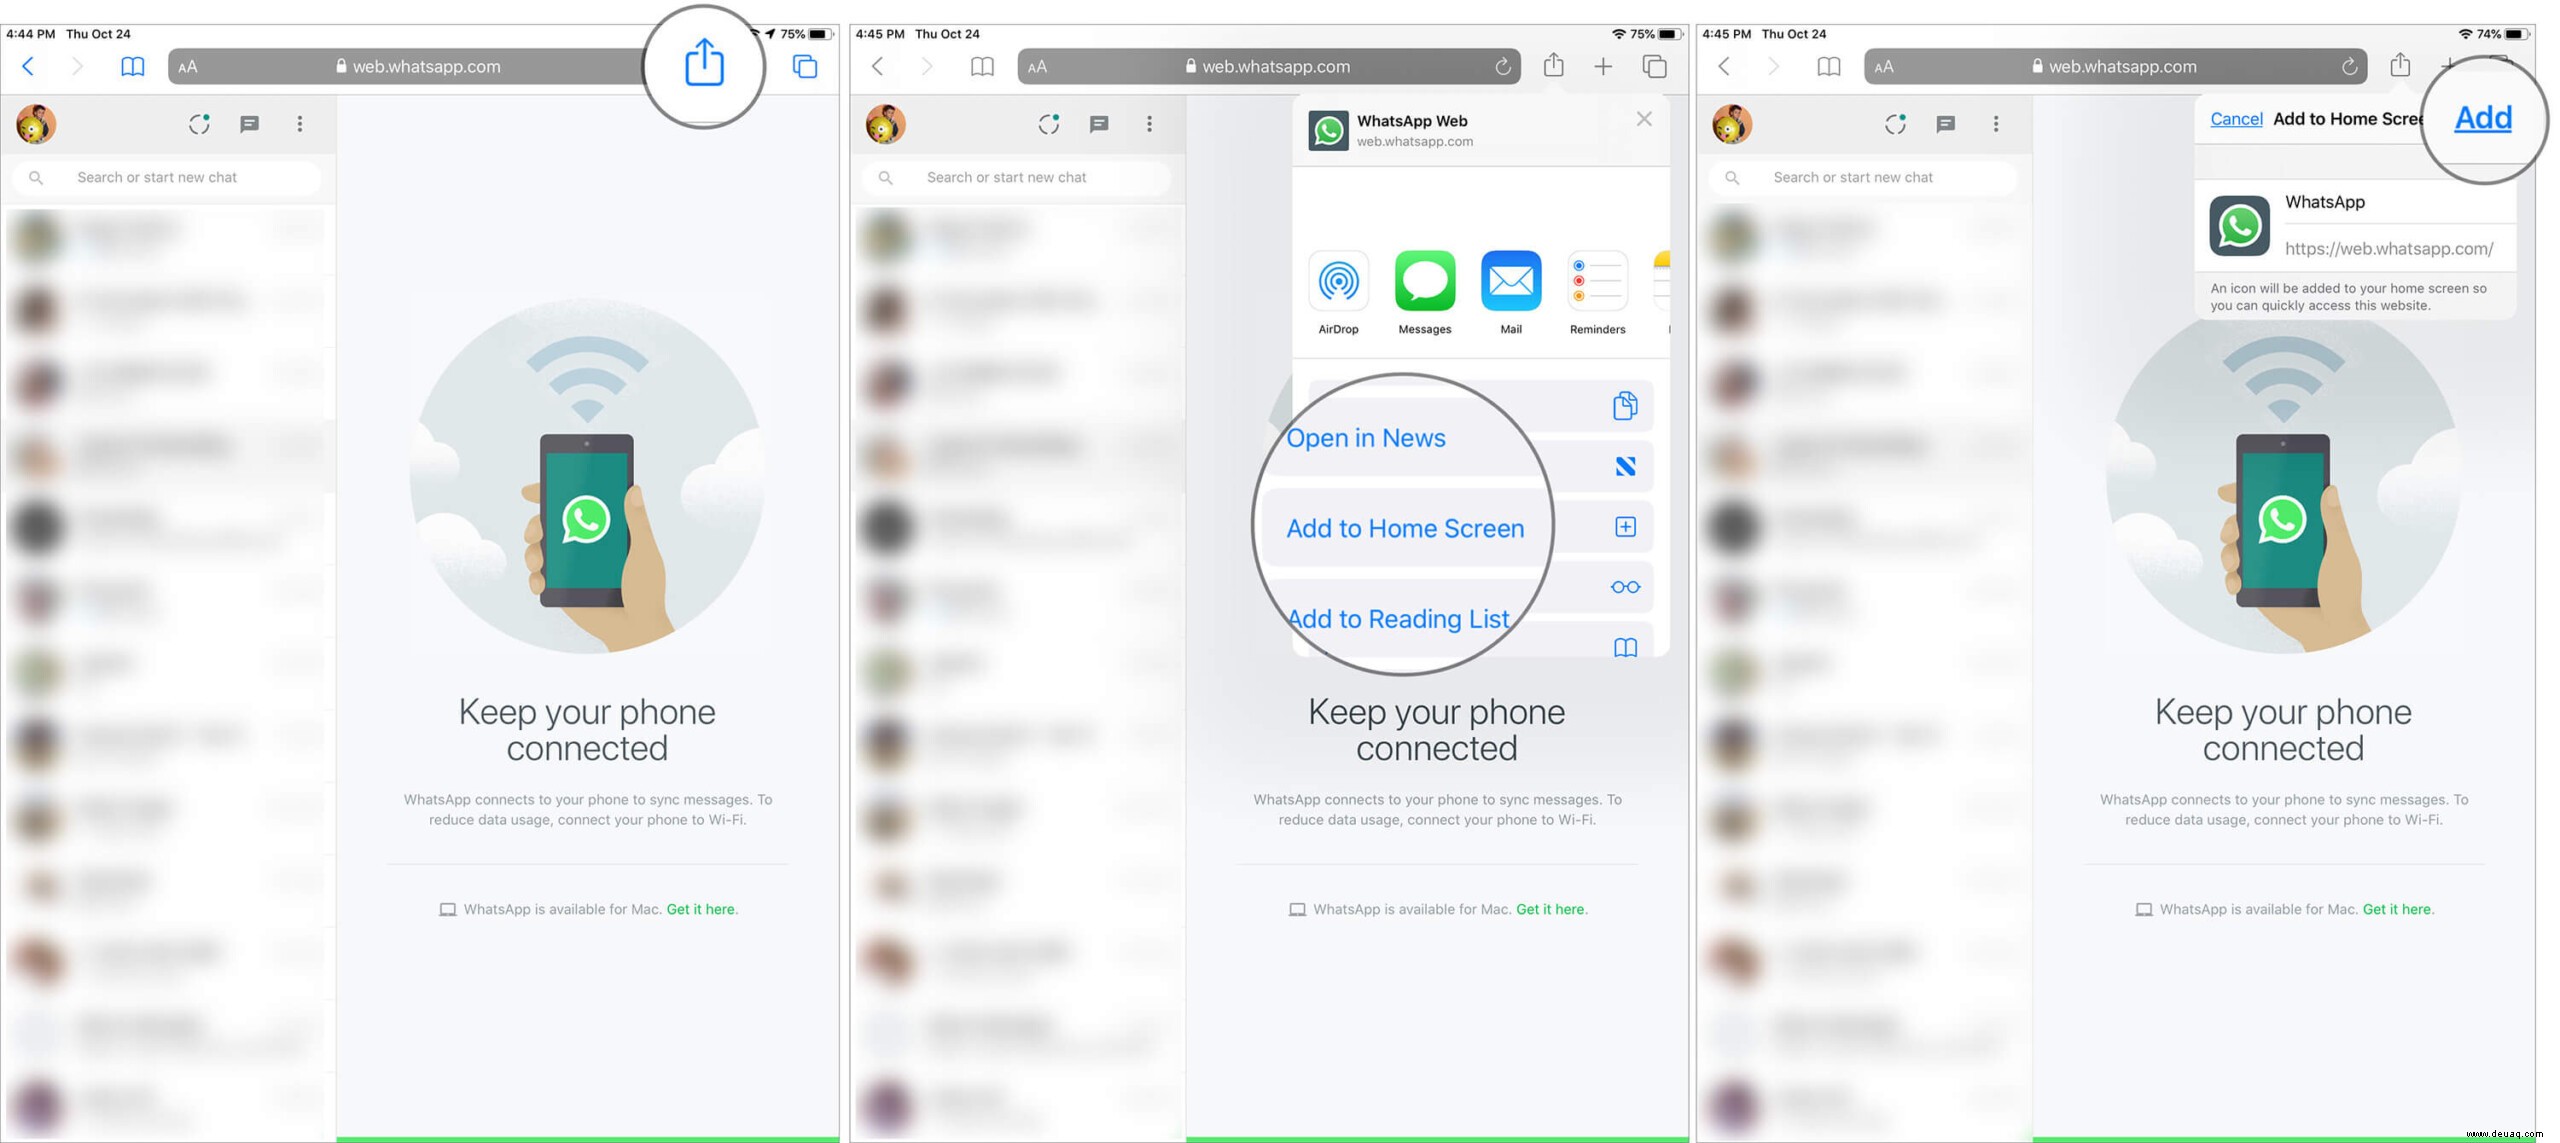Click the reload page icon in Safari

tap(1504, 65)
